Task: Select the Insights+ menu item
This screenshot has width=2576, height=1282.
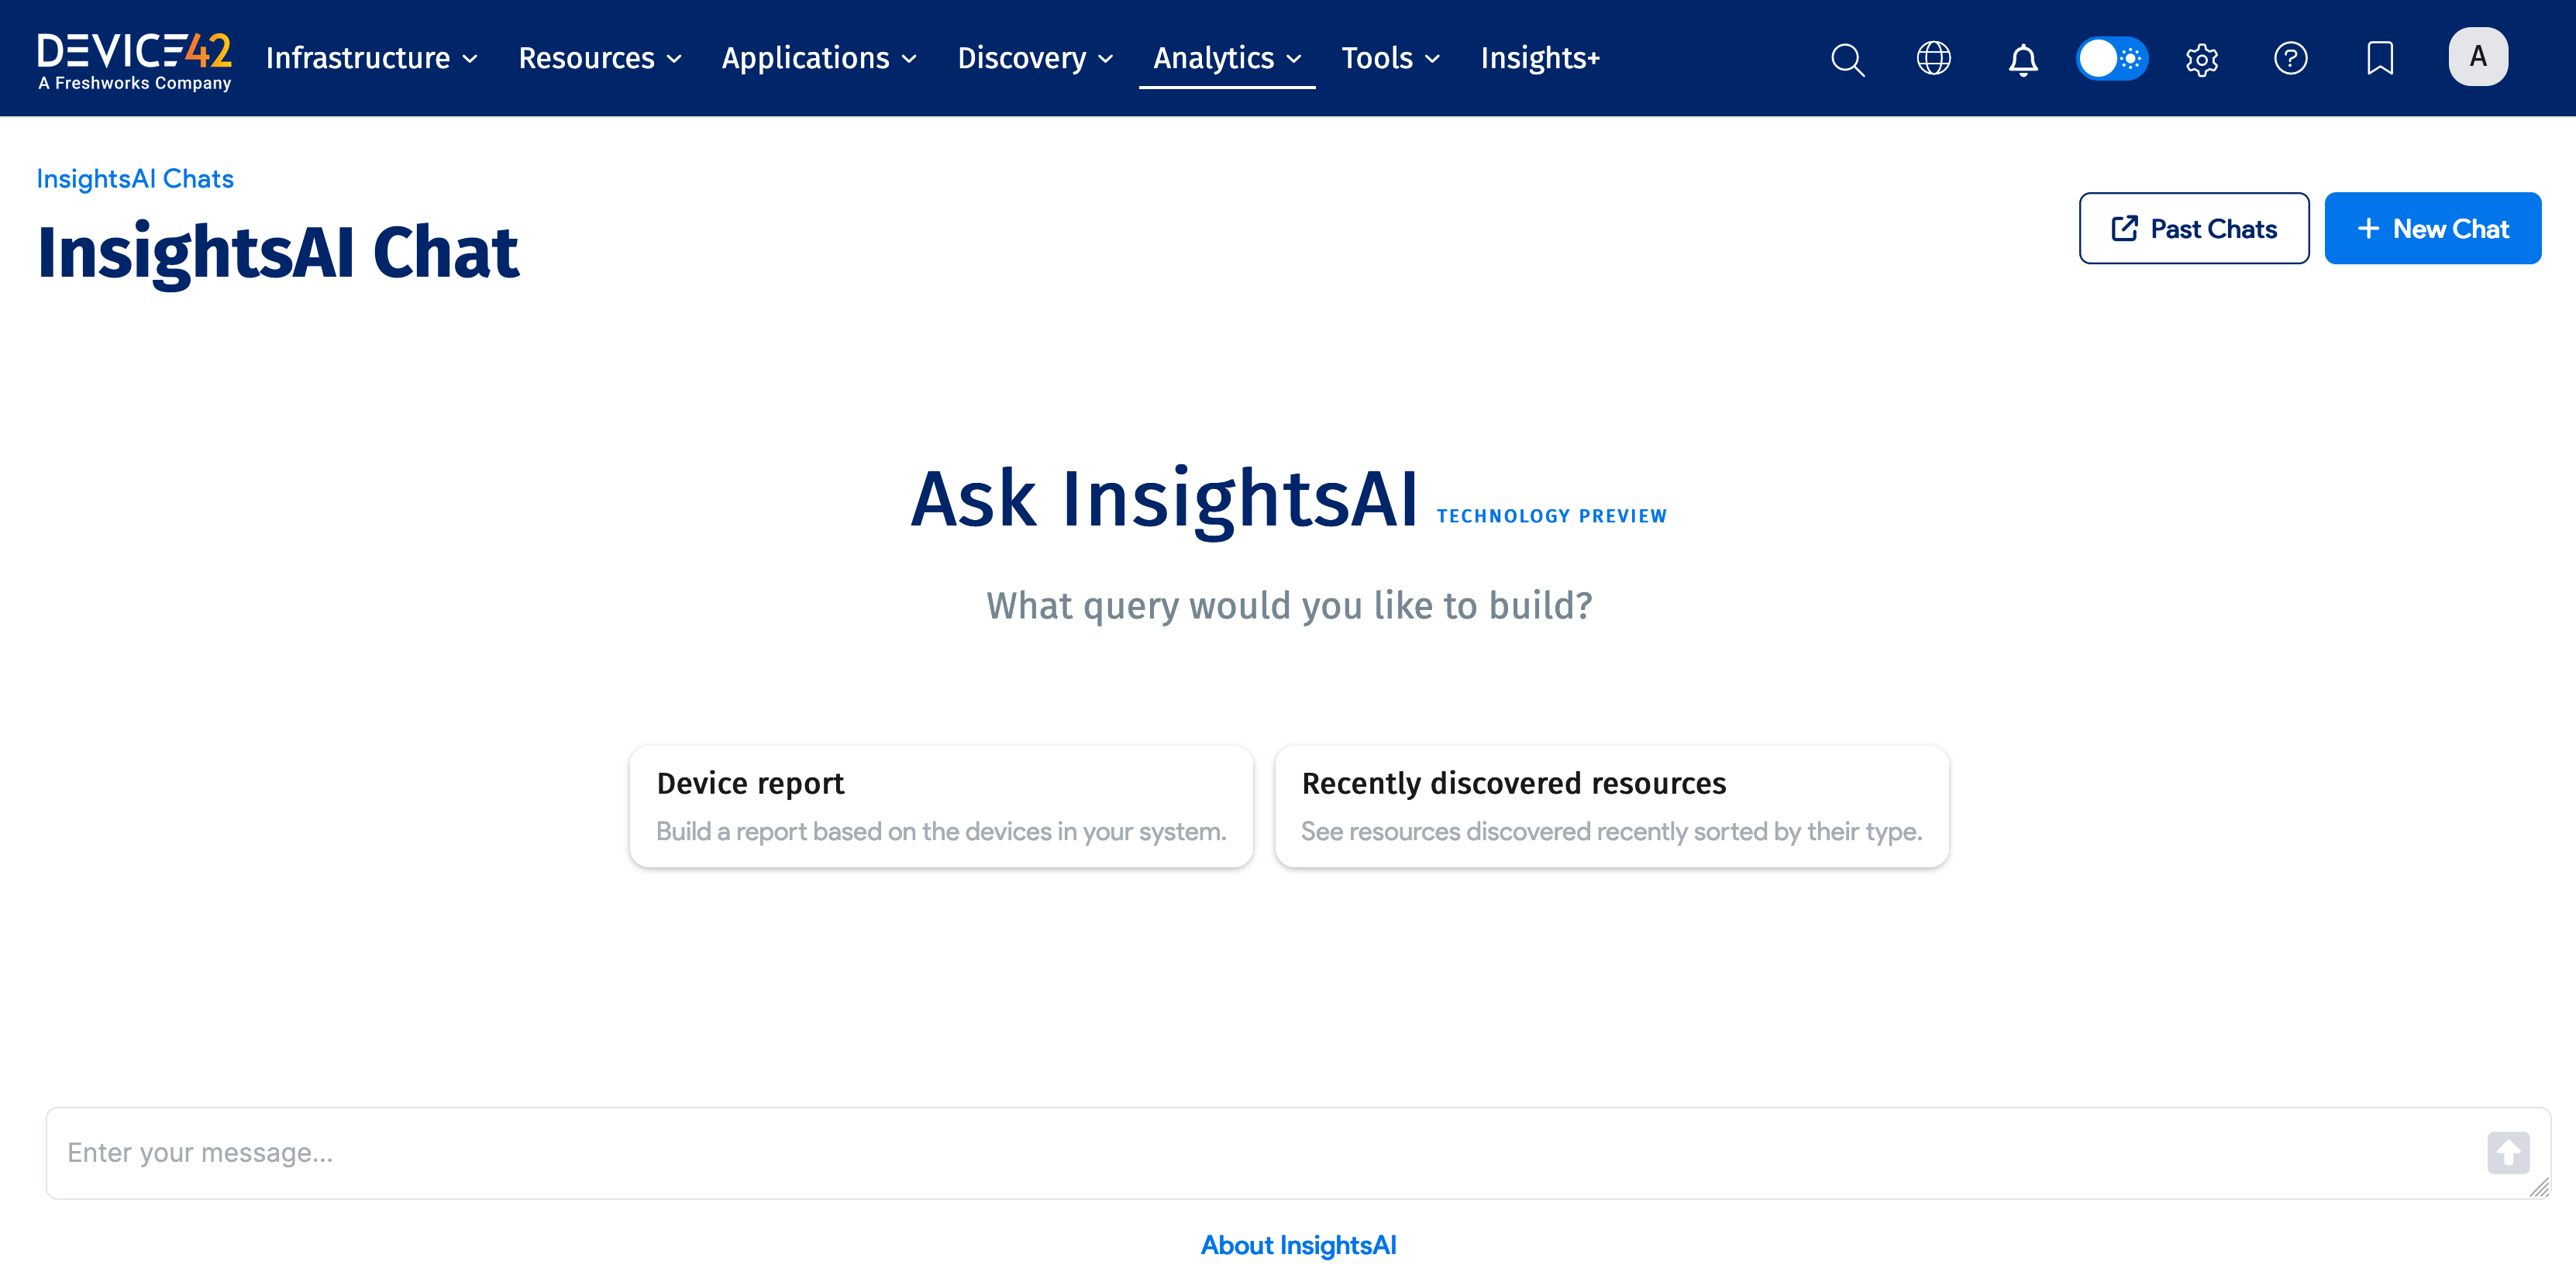Action: coord(1539,58)
